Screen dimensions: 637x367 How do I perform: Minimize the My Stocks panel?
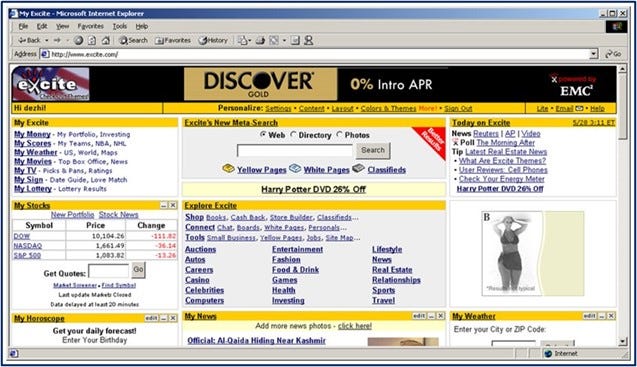(x=163, y=205)
